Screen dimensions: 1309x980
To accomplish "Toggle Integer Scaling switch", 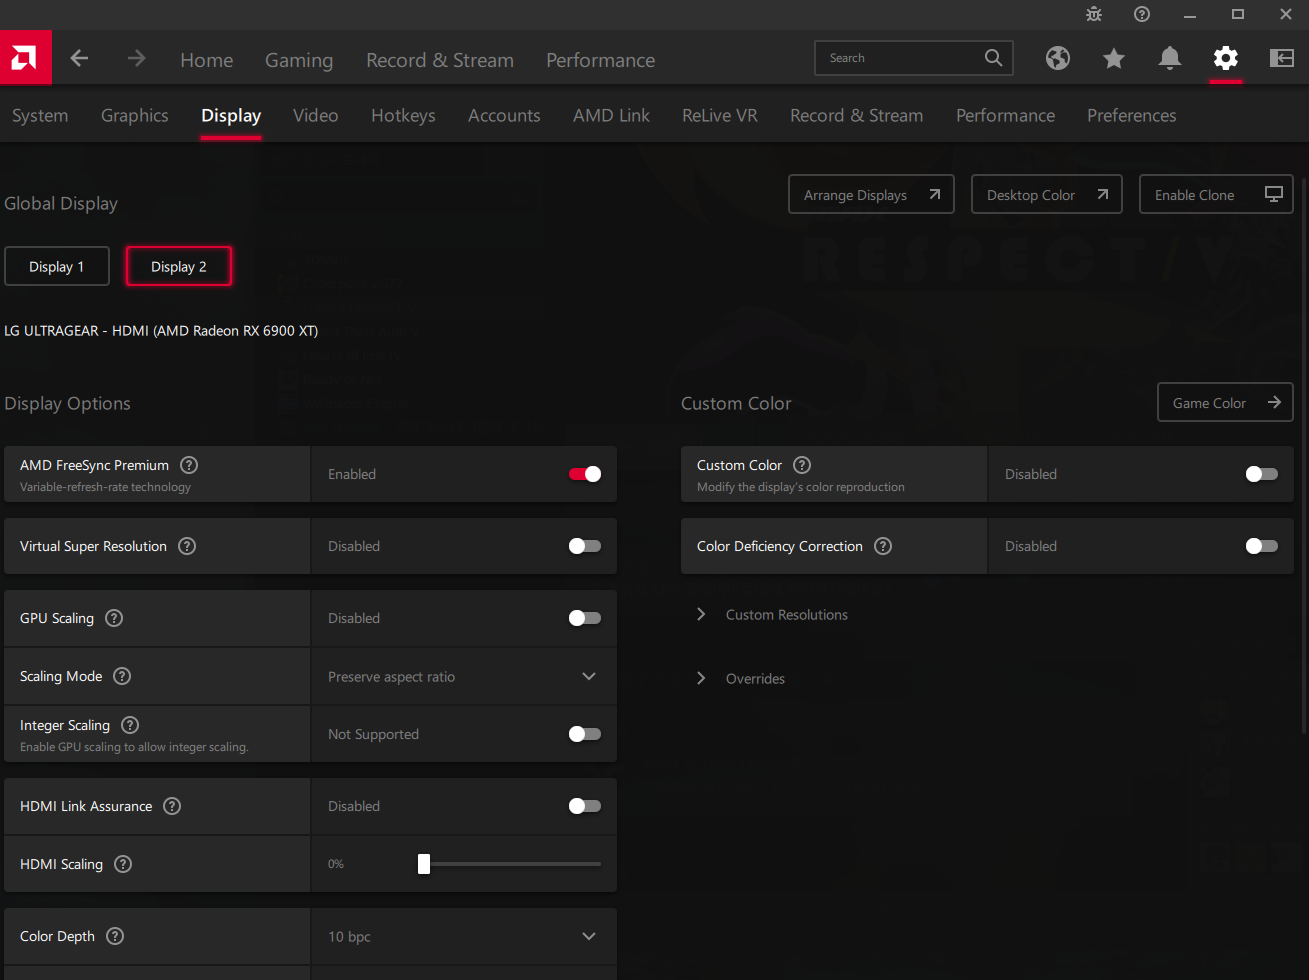I will click(585, 734).
